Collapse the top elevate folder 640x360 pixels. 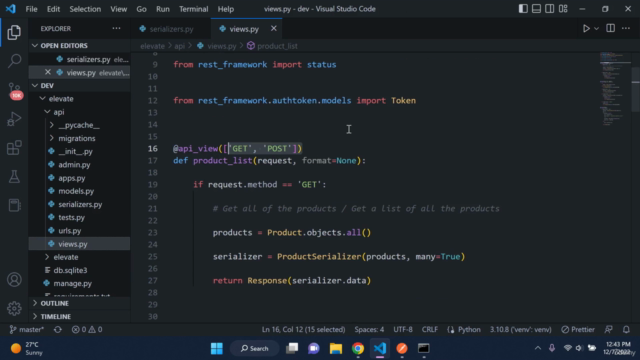[80, 99]
